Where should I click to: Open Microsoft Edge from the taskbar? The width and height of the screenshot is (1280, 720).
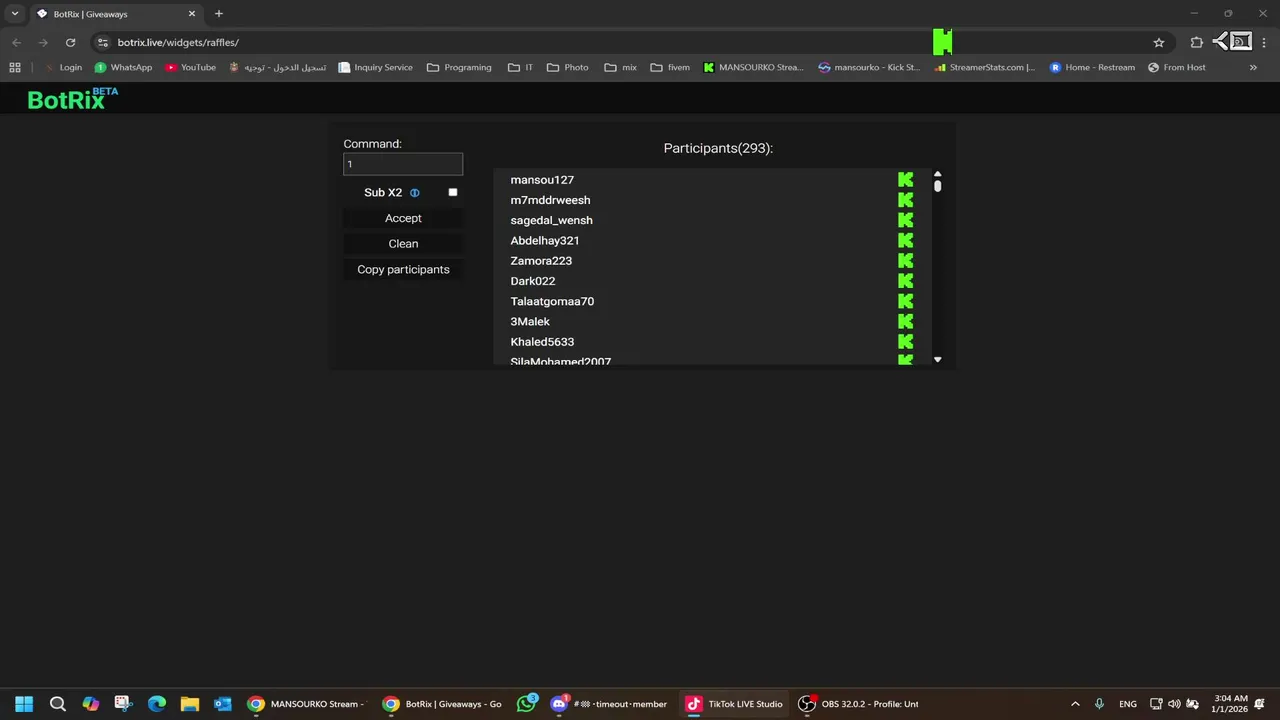157,704
